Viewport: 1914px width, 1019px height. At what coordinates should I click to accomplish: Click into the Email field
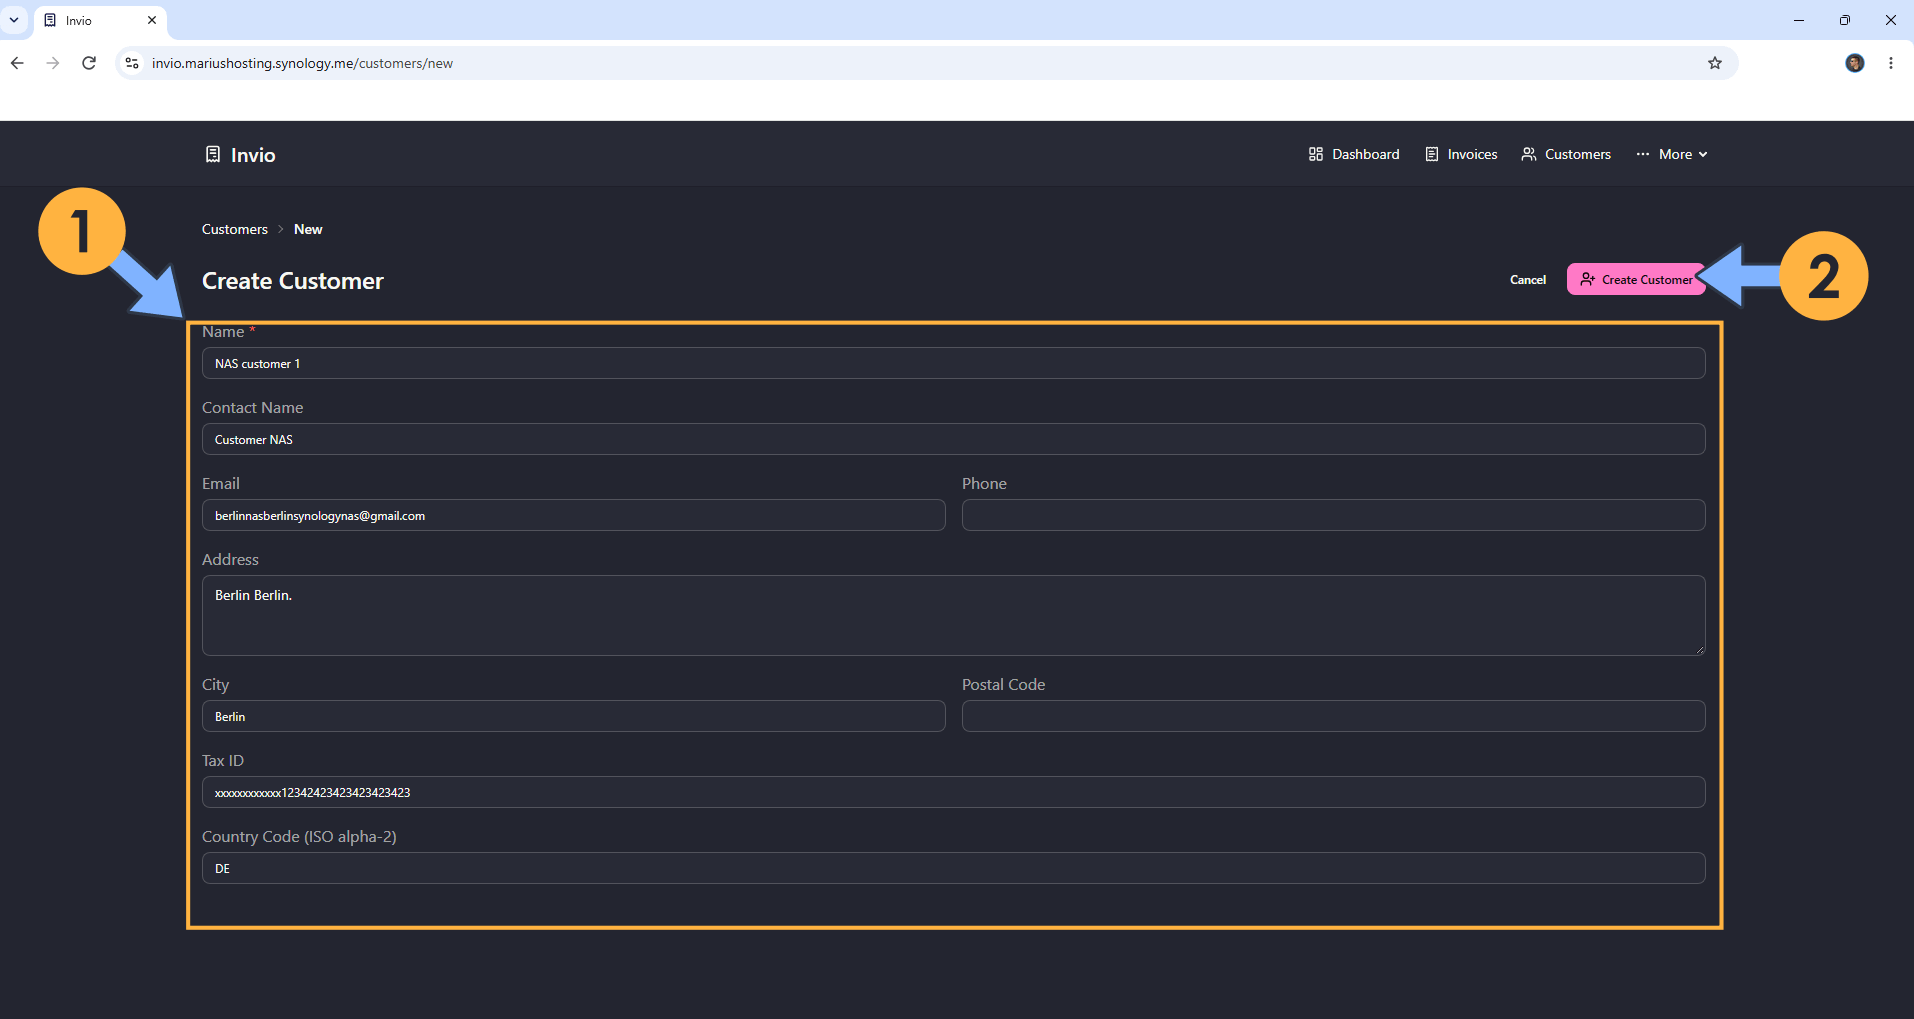point(573,515)
